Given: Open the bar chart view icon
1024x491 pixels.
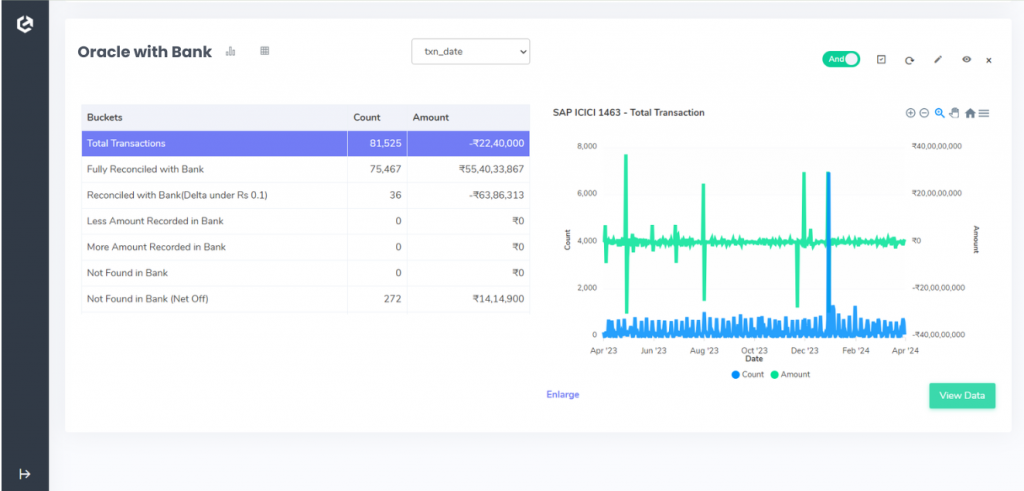Looking at the screenshot, I should pos(230,51).
